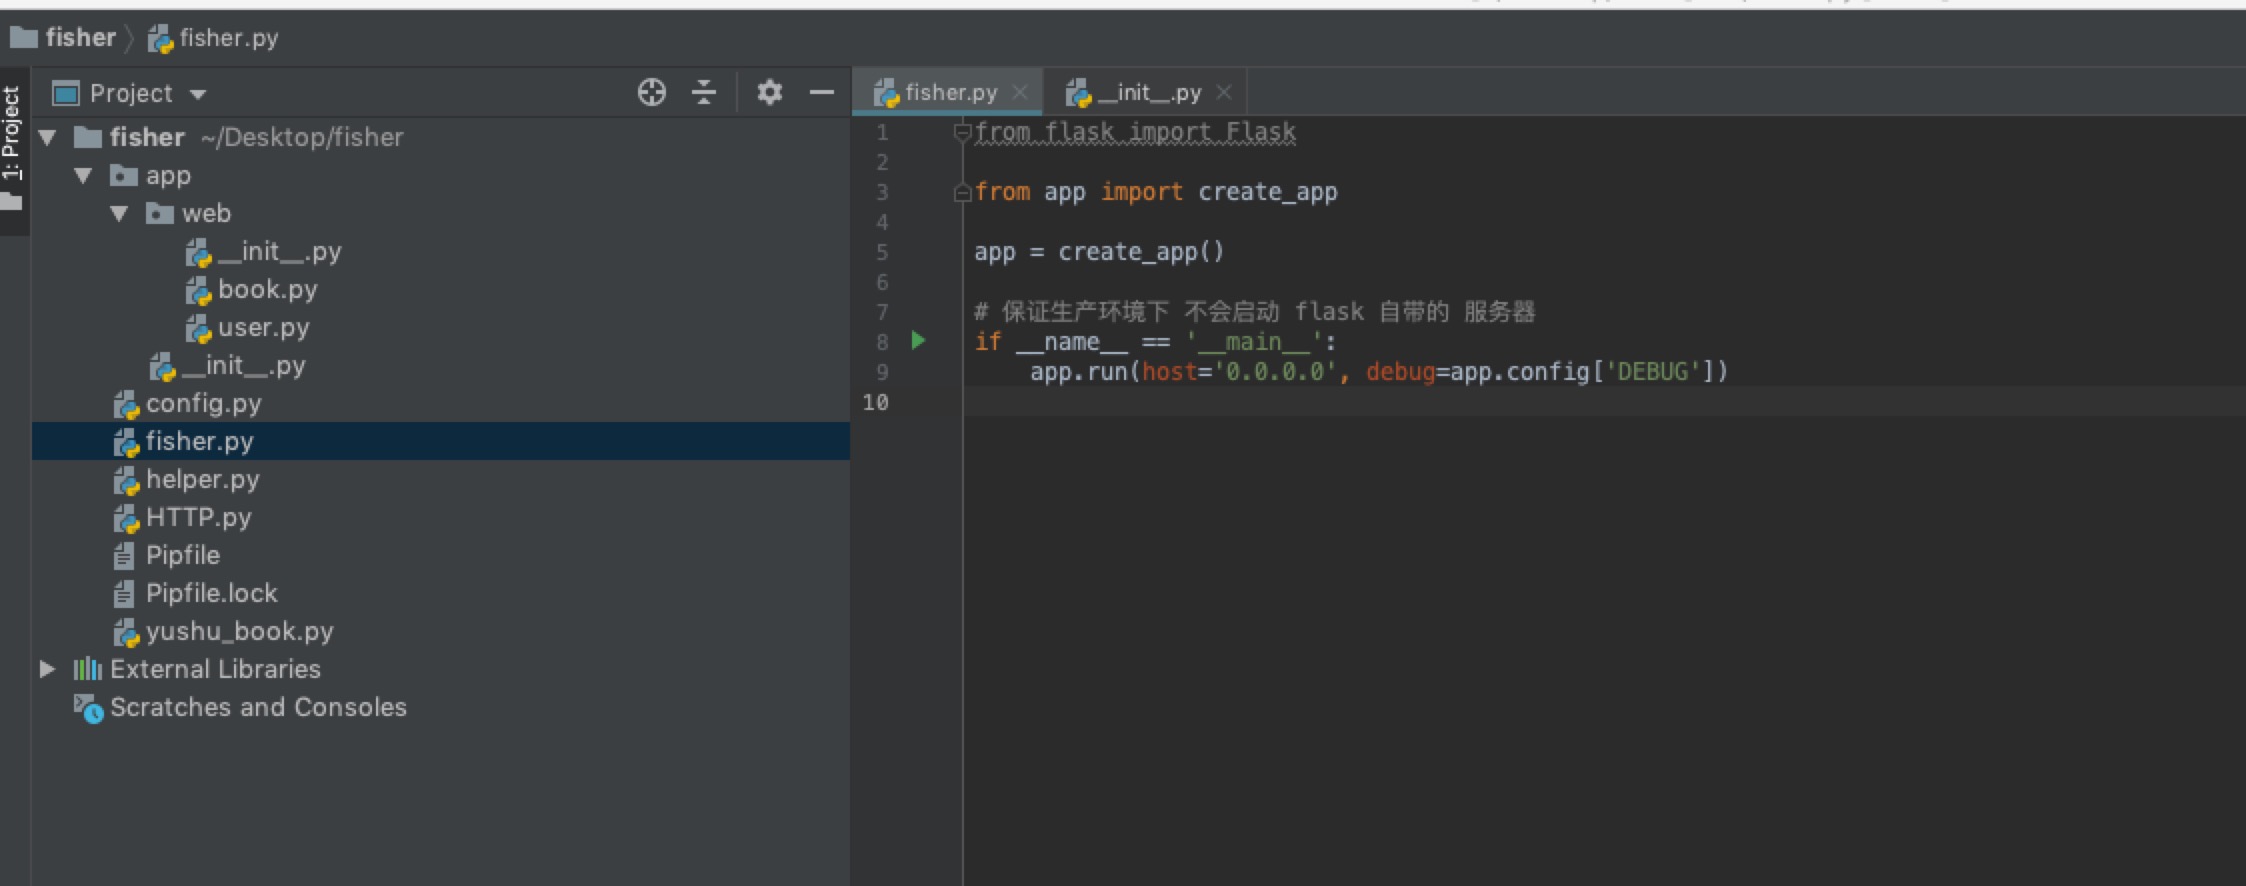Select config.py in project tree
This screenshot has height=886, width=2246.
point(188,404)
